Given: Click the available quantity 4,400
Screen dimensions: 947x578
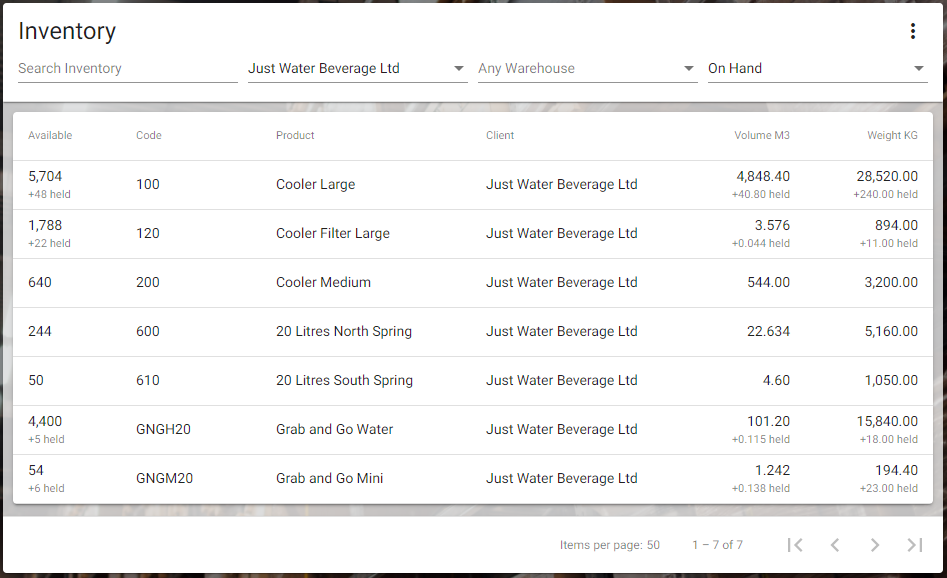Looking at the screenshot, I should pyautogui.click(x=45, y=421).
